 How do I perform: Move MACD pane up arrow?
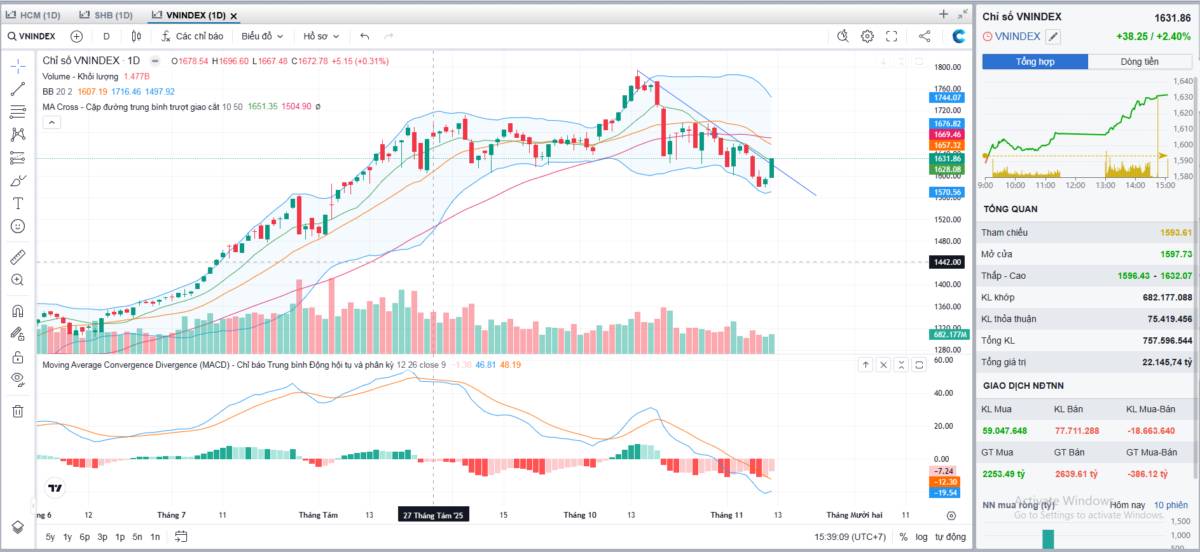pos(866,365)
